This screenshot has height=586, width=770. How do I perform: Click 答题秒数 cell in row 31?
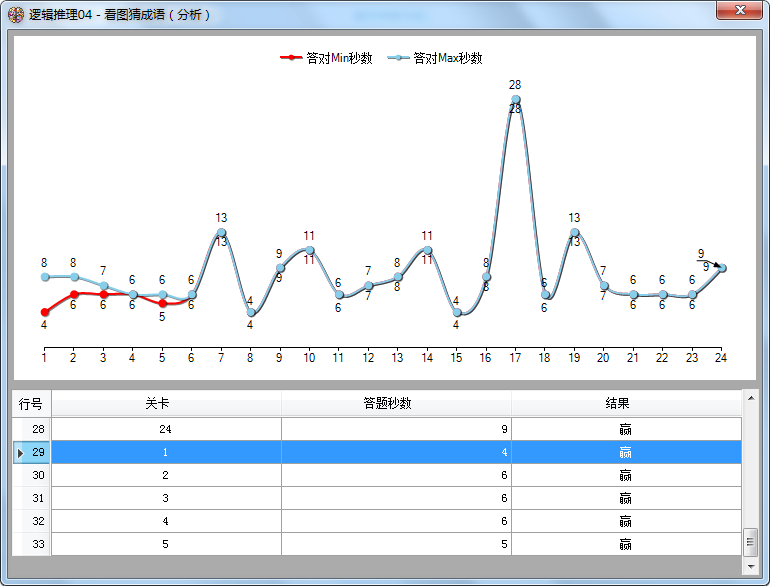[396, 498]
